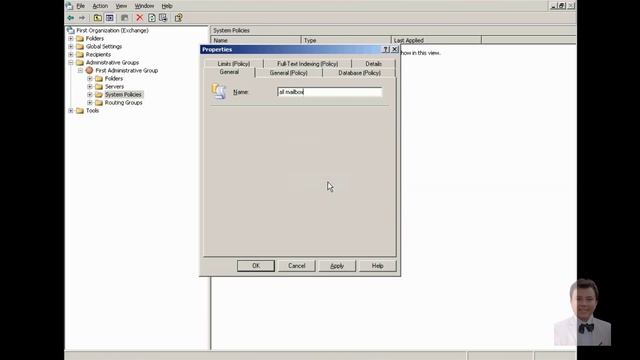Select the General tab
This screenshot has height=360, width=640.
coord(229,72)
